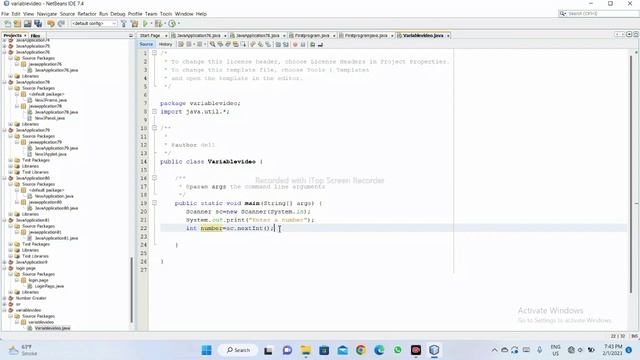Click the Build Project hammer icon

click(x=124, y=24)
